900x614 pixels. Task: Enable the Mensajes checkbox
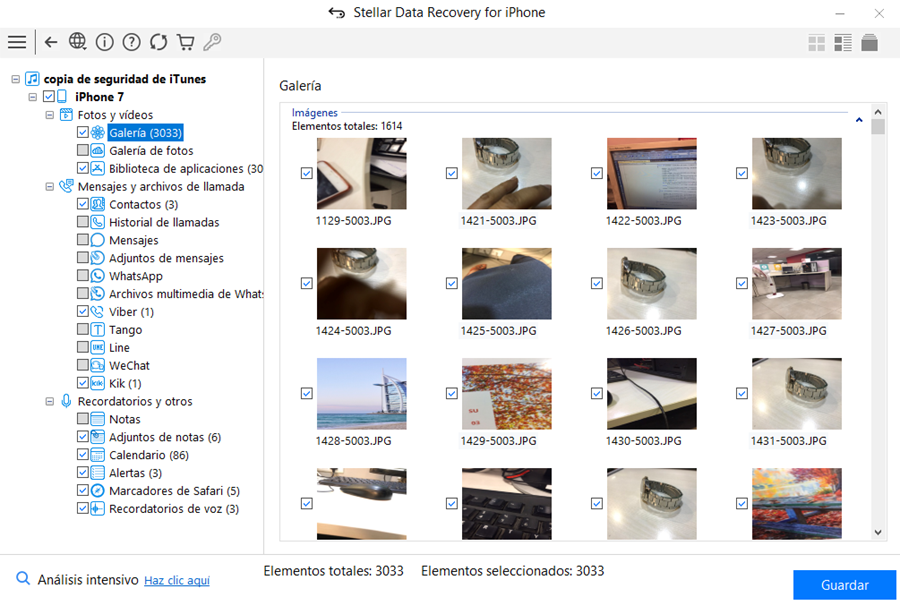(83, 240)
